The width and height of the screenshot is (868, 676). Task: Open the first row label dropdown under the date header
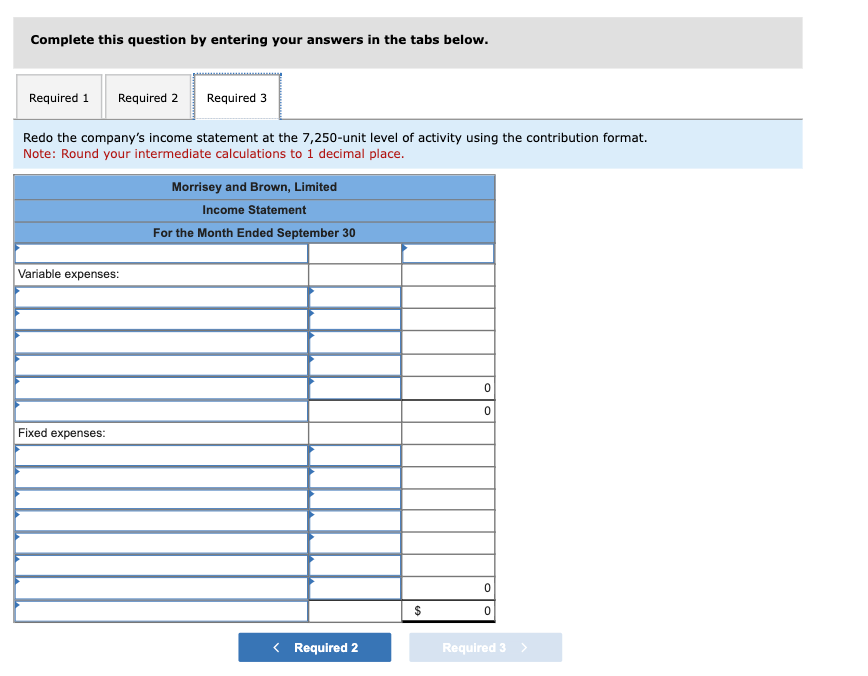[161, 253]
